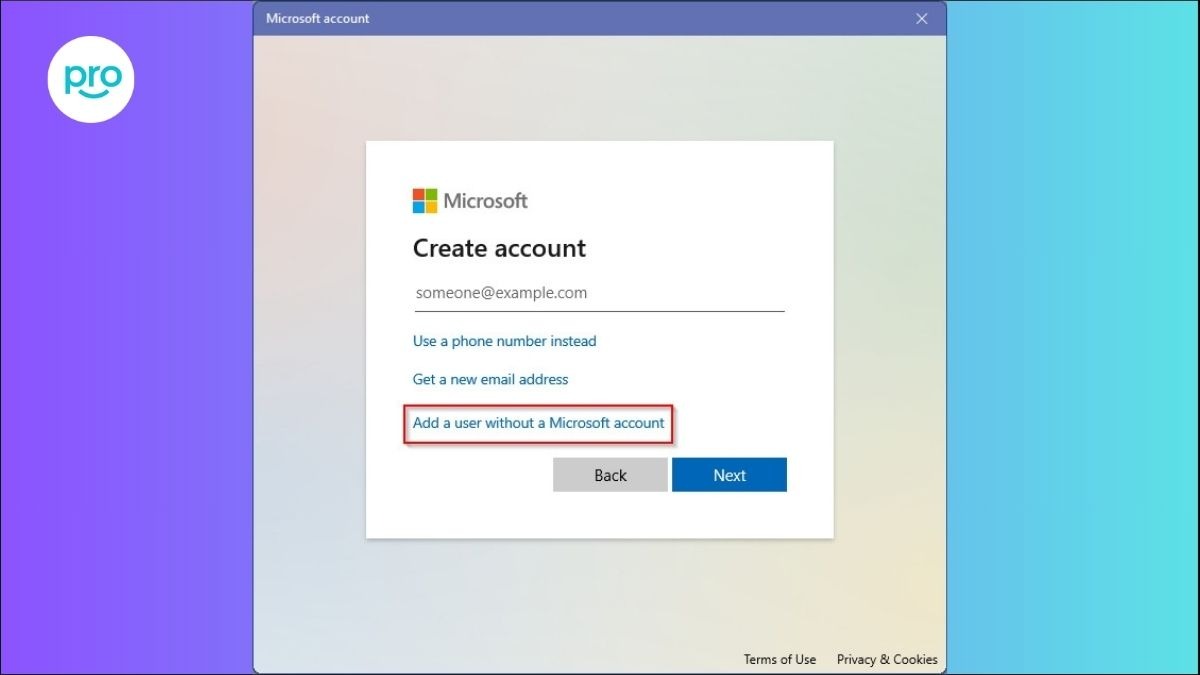Click the Microsoft four-square logo
1200x675 pixels.
(x=425, y=201)
